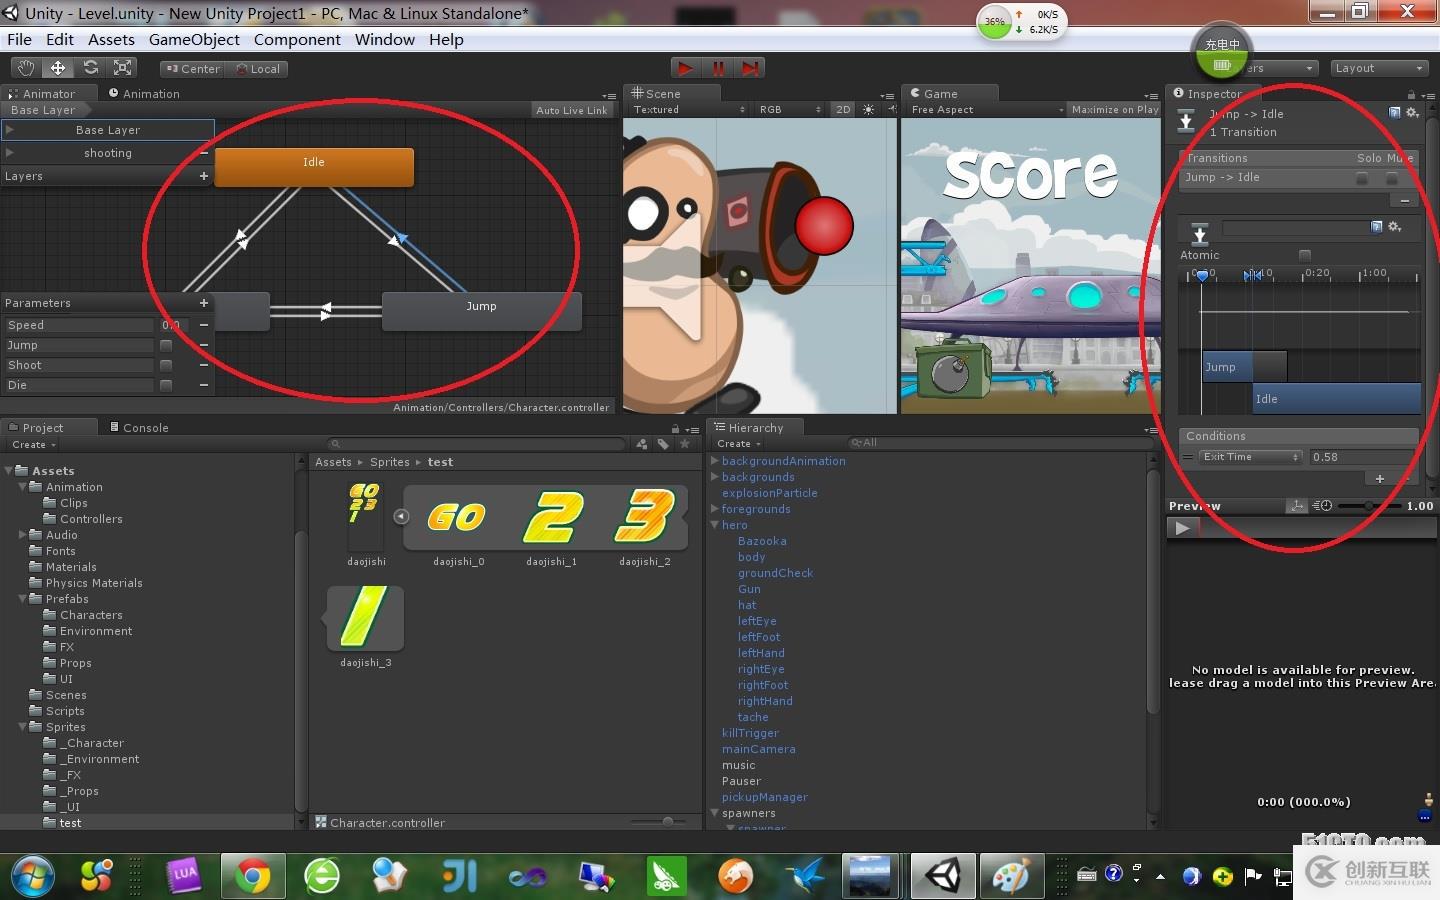Expand the Audio folder in Project
The width and height of the screenshot is (1440, 900).
pyautogui.click(x=22, y=535)
